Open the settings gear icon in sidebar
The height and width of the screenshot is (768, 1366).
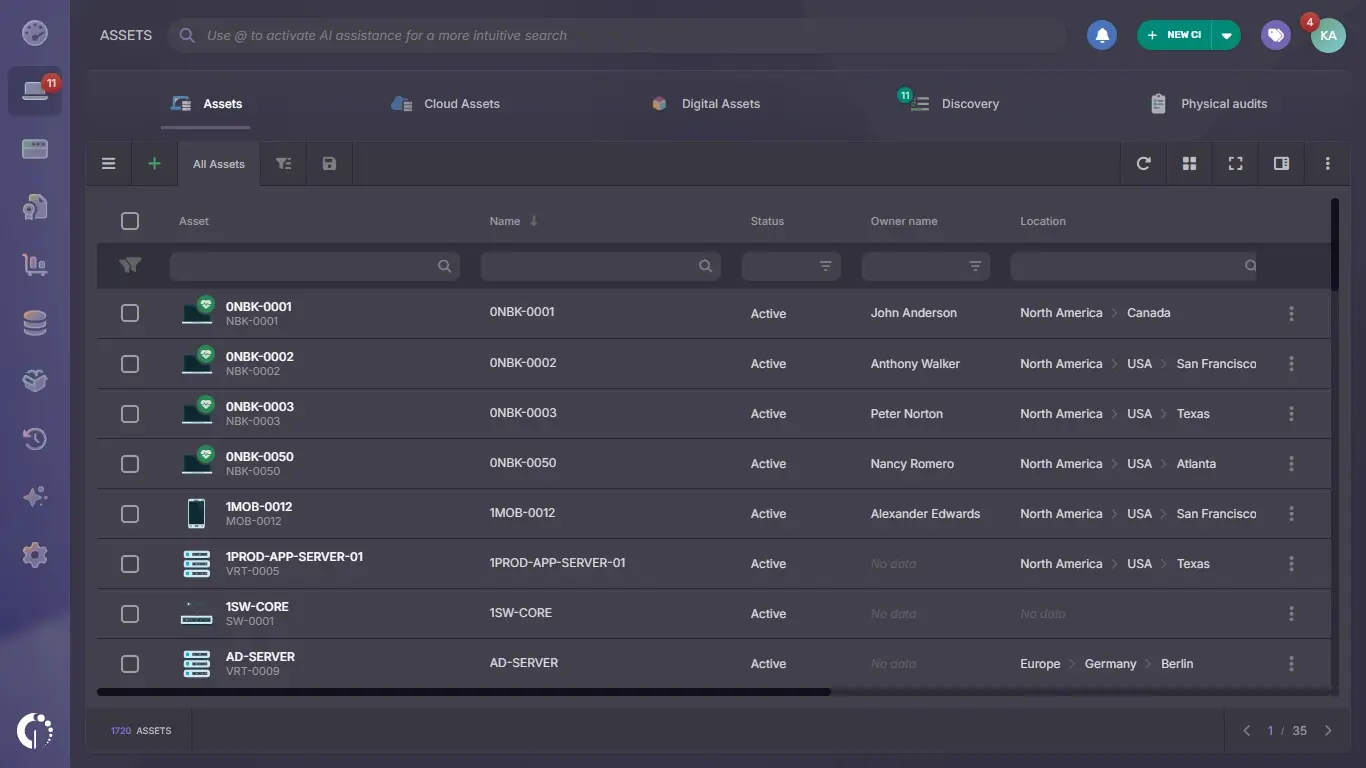(x=35, y=555)
